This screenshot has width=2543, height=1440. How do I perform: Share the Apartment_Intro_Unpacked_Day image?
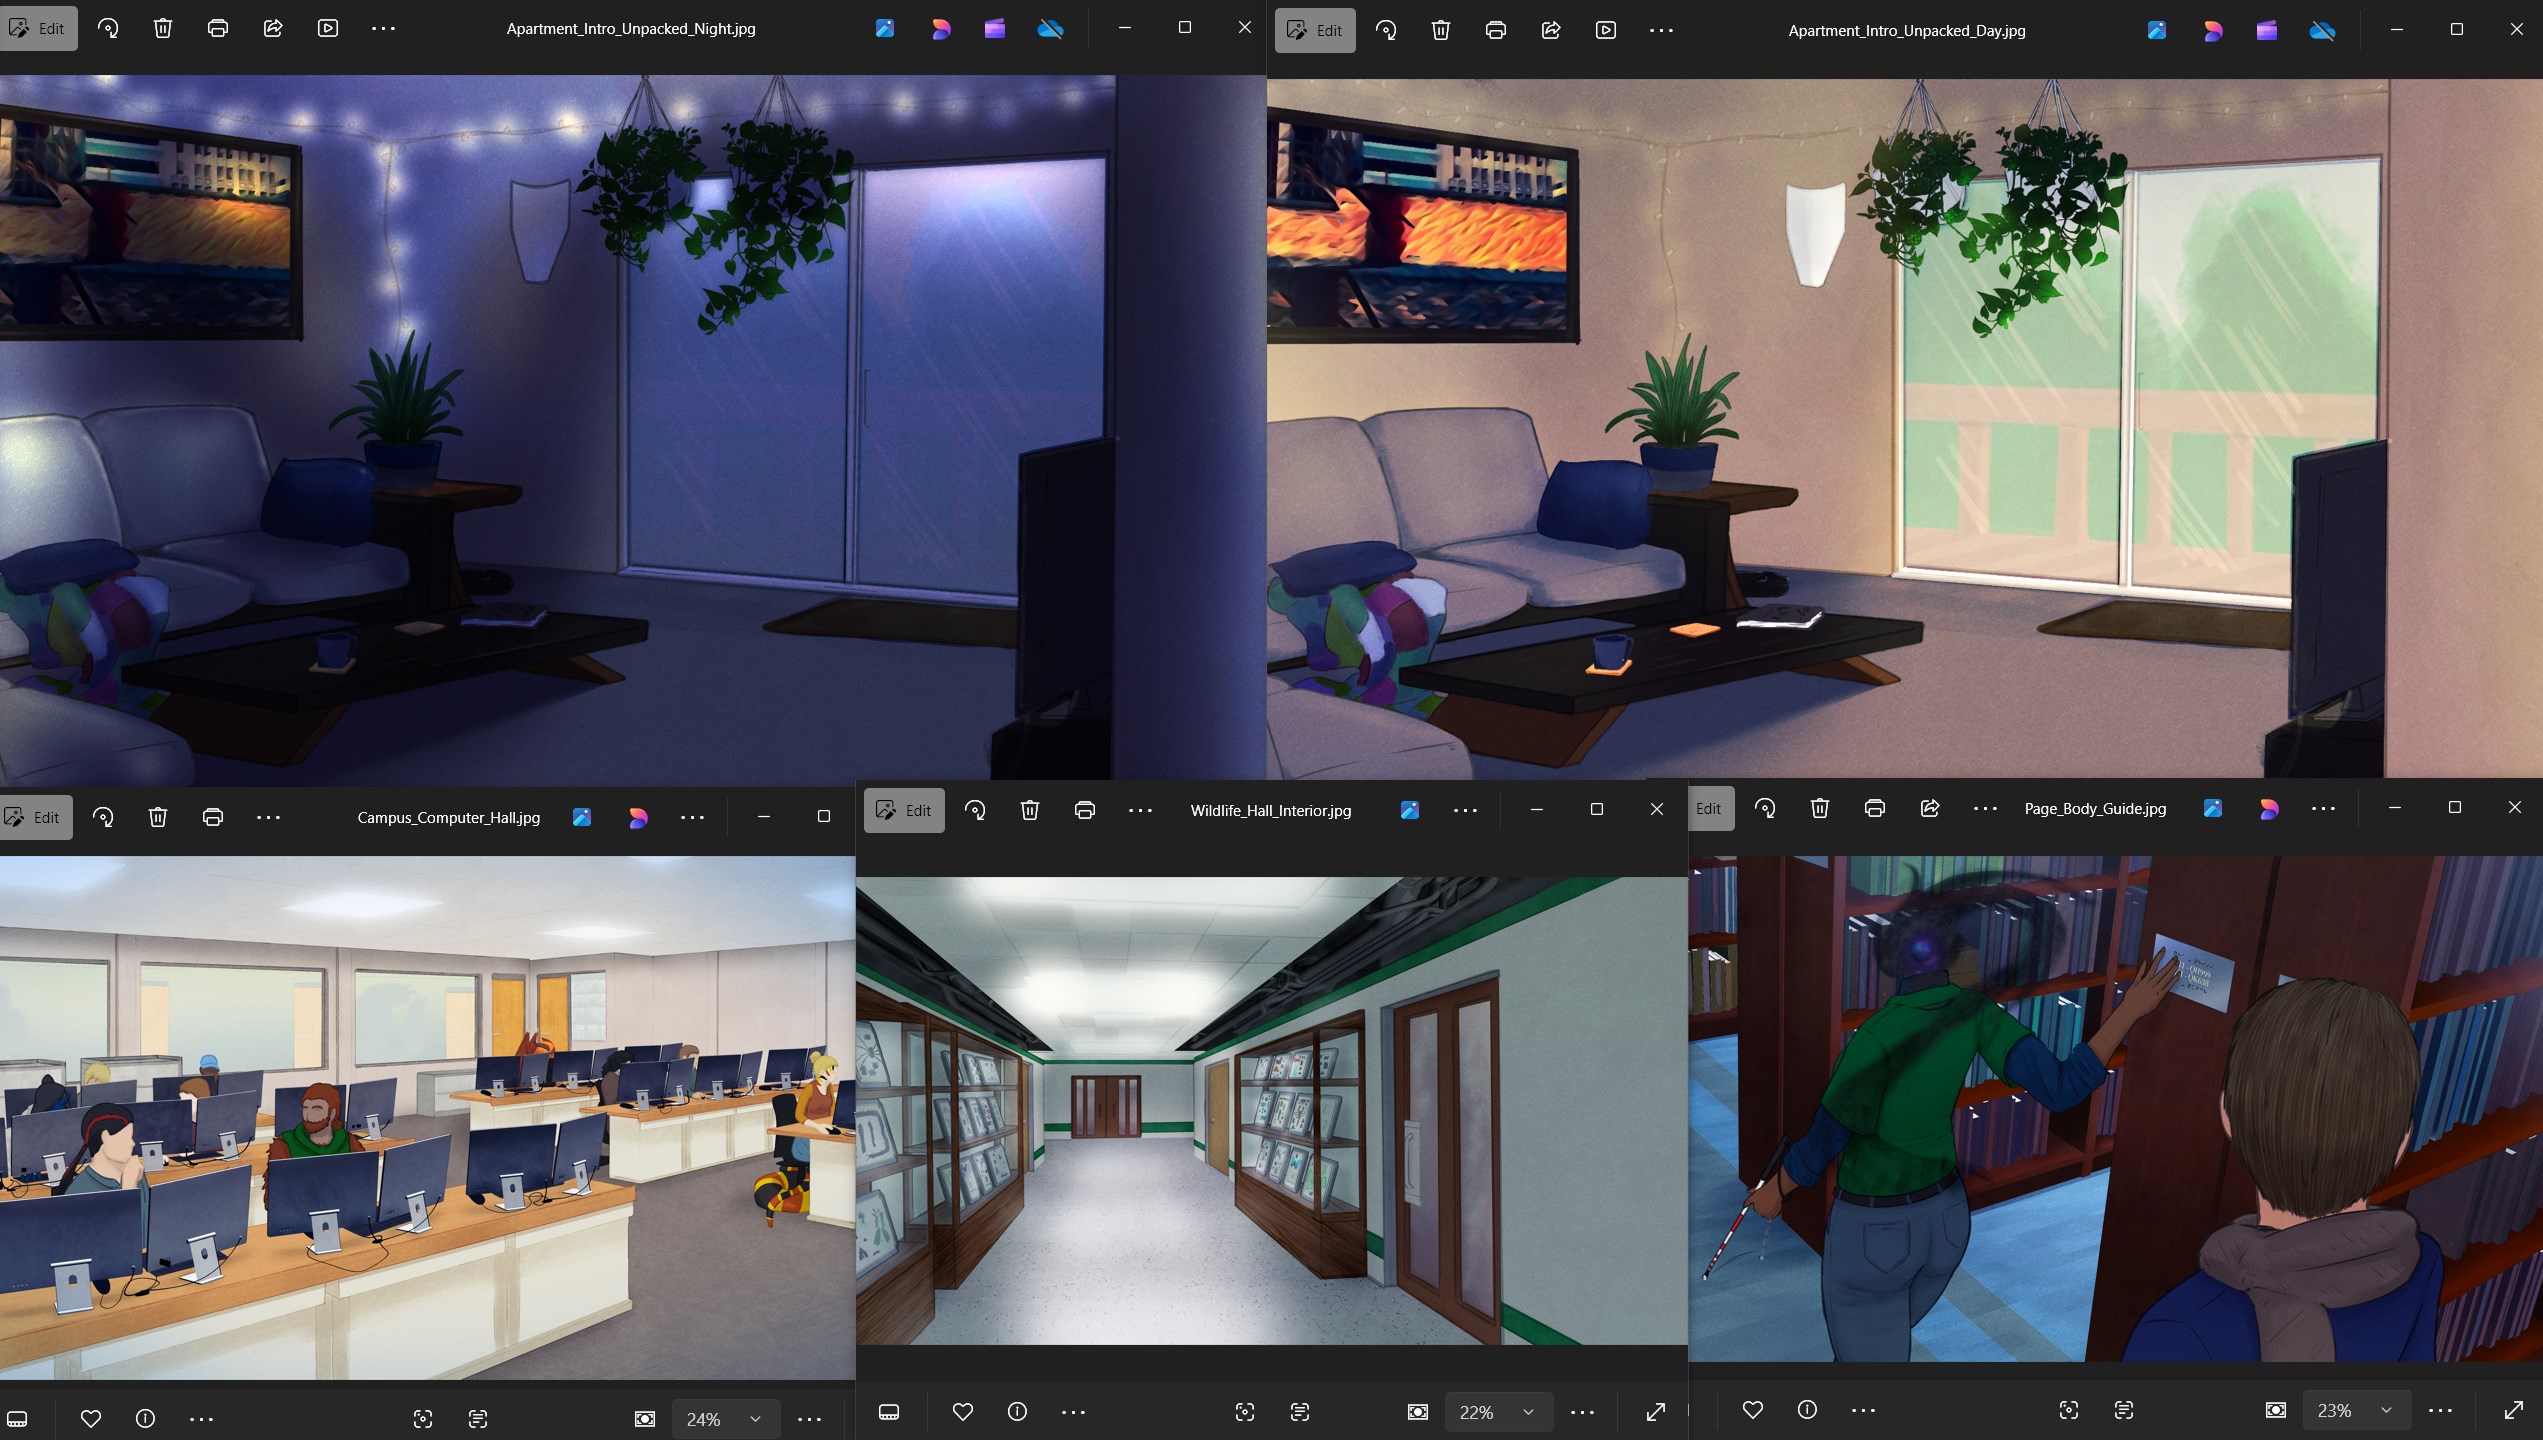point(1551,30)
